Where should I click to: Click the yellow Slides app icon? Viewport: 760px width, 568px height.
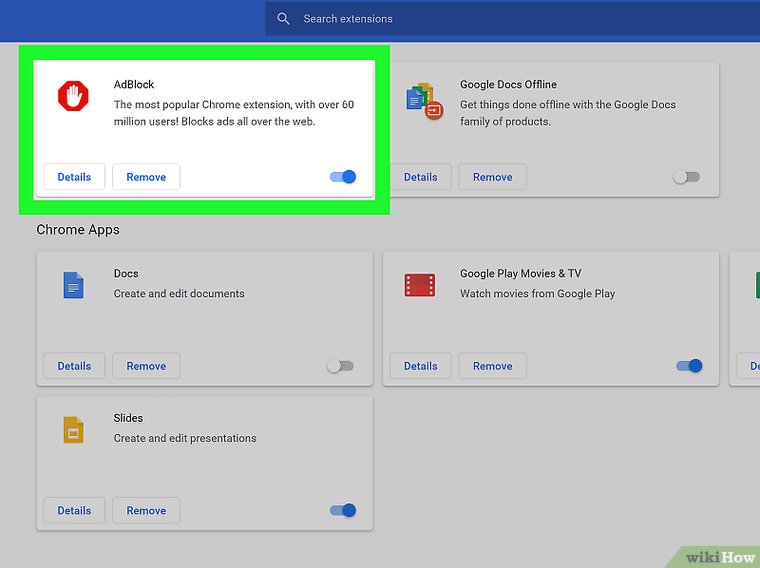73,430
